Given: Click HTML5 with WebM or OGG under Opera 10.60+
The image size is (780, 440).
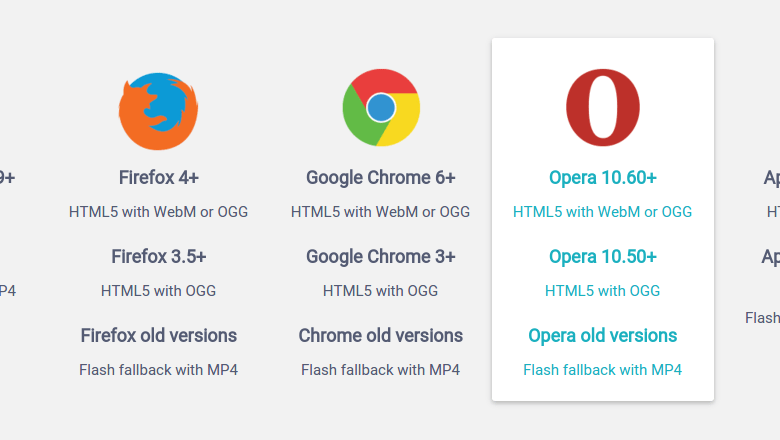Looking at the screenshot, I should click(603, 212).
